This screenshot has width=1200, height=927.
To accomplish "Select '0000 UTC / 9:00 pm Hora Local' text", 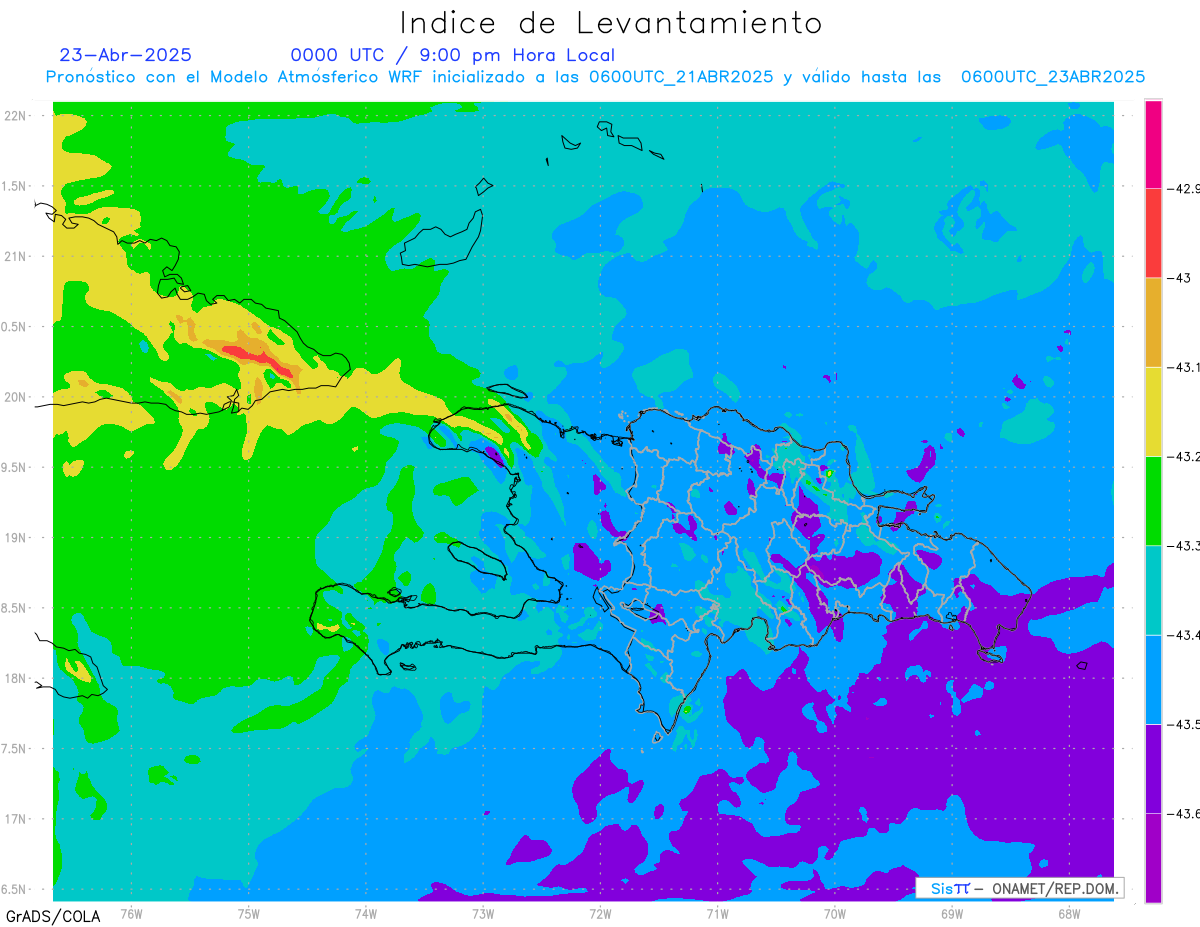I will point(453,56).
